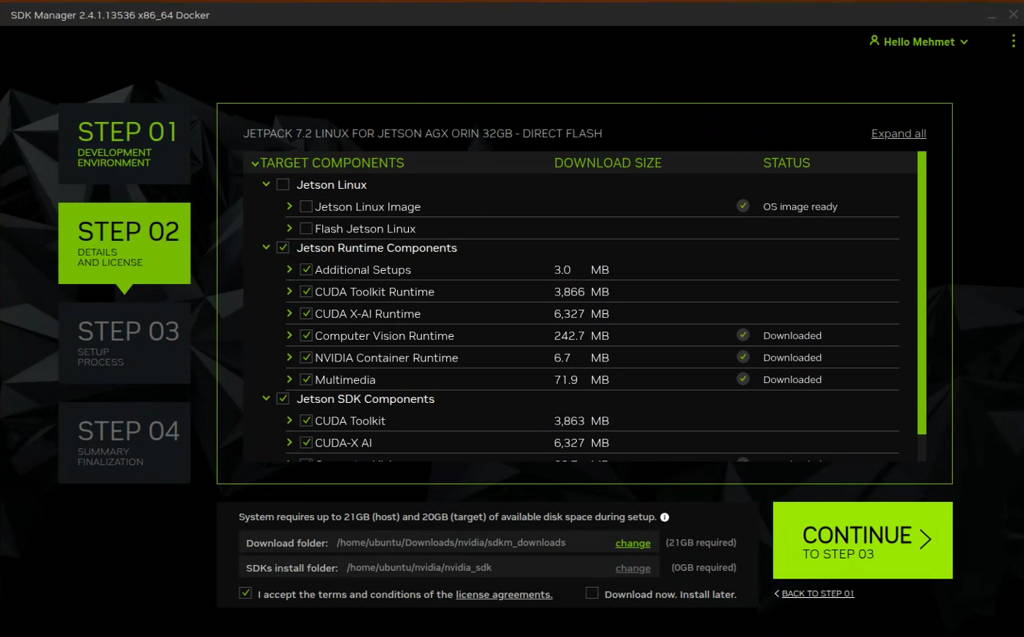
Task: Click the Multimedia downloaded status icon
Action: coord(743,379)
